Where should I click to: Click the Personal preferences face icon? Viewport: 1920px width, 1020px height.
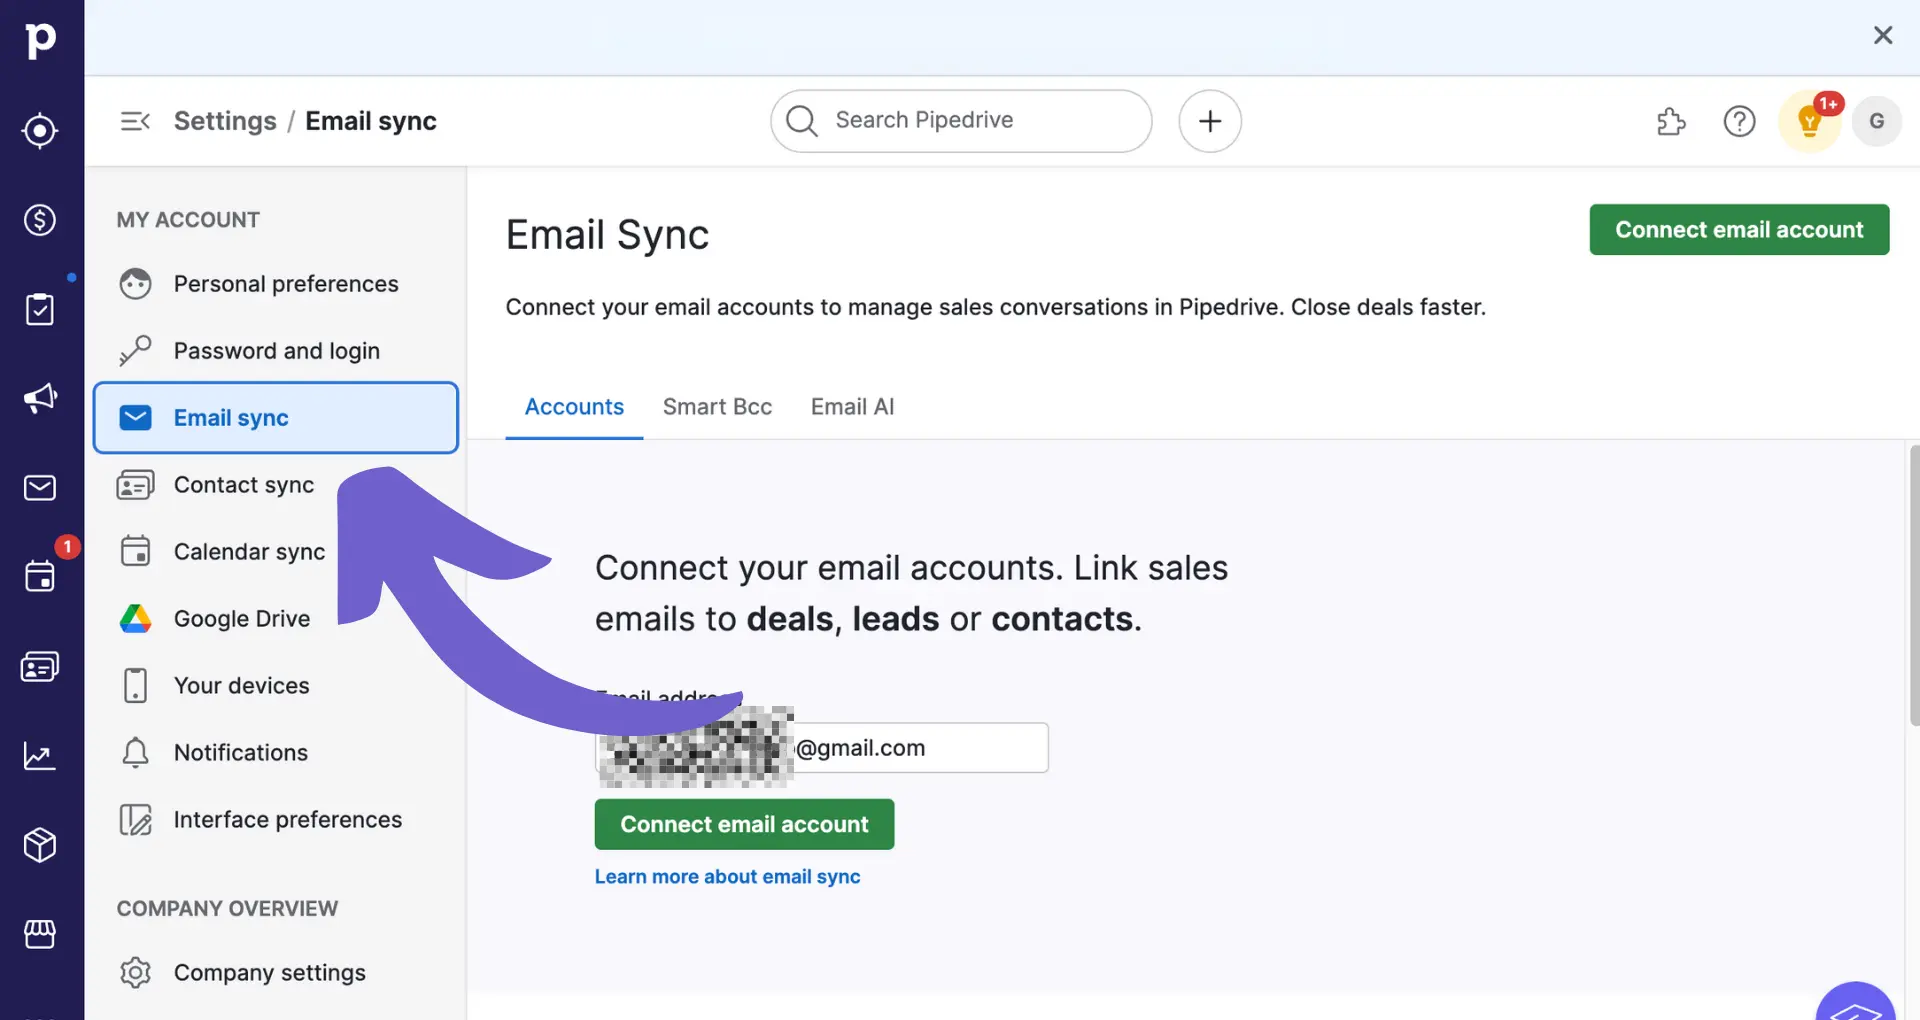135,284
